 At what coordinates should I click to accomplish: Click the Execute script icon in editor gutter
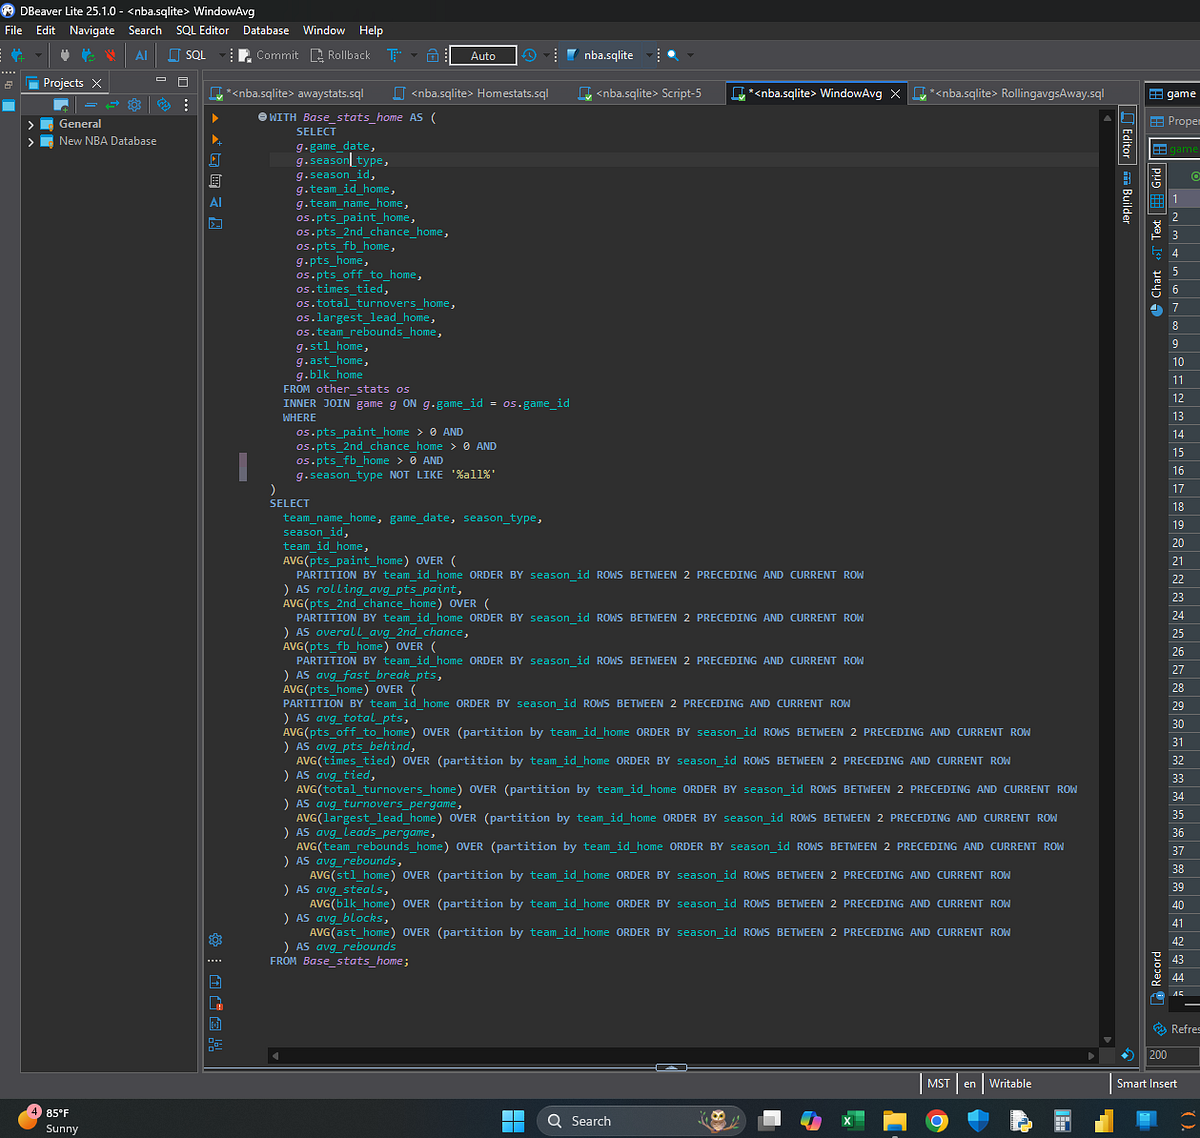215,160
